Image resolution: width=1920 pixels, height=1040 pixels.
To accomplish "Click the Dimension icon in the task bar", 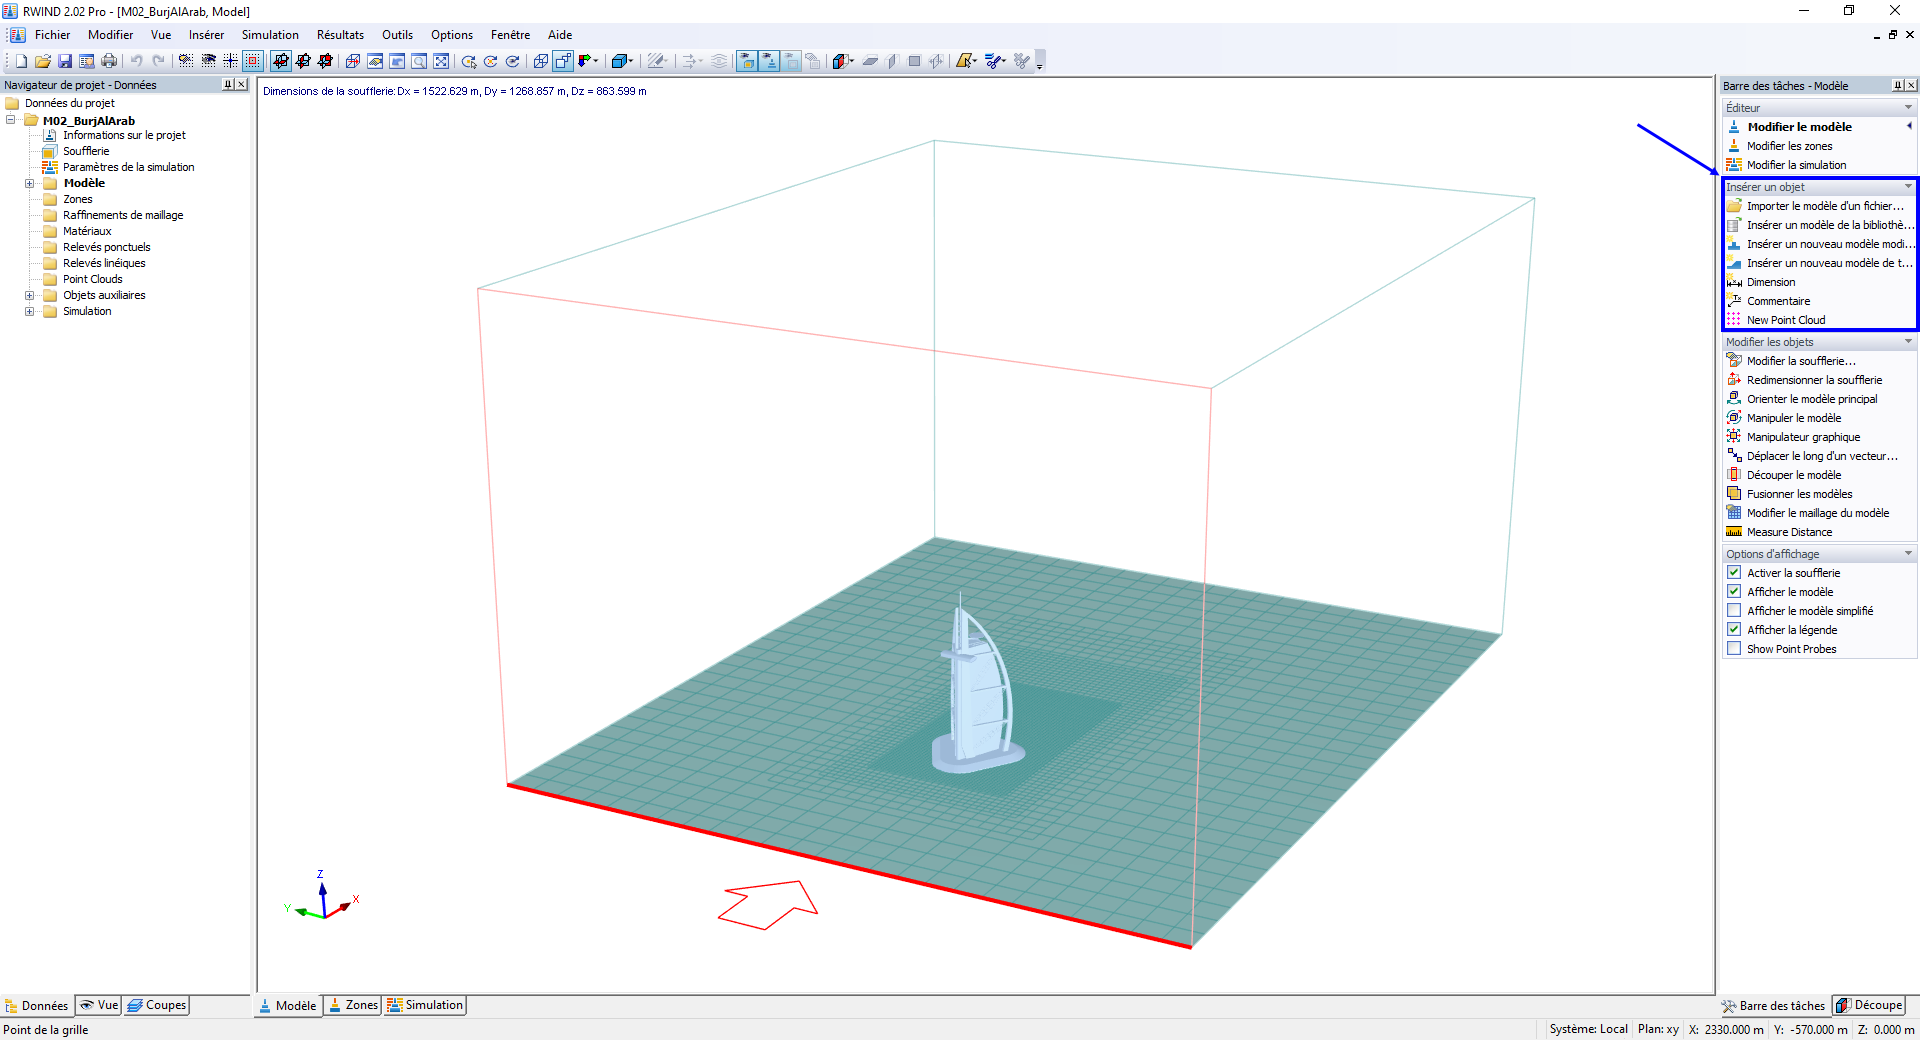I will tap(1734, 282).
